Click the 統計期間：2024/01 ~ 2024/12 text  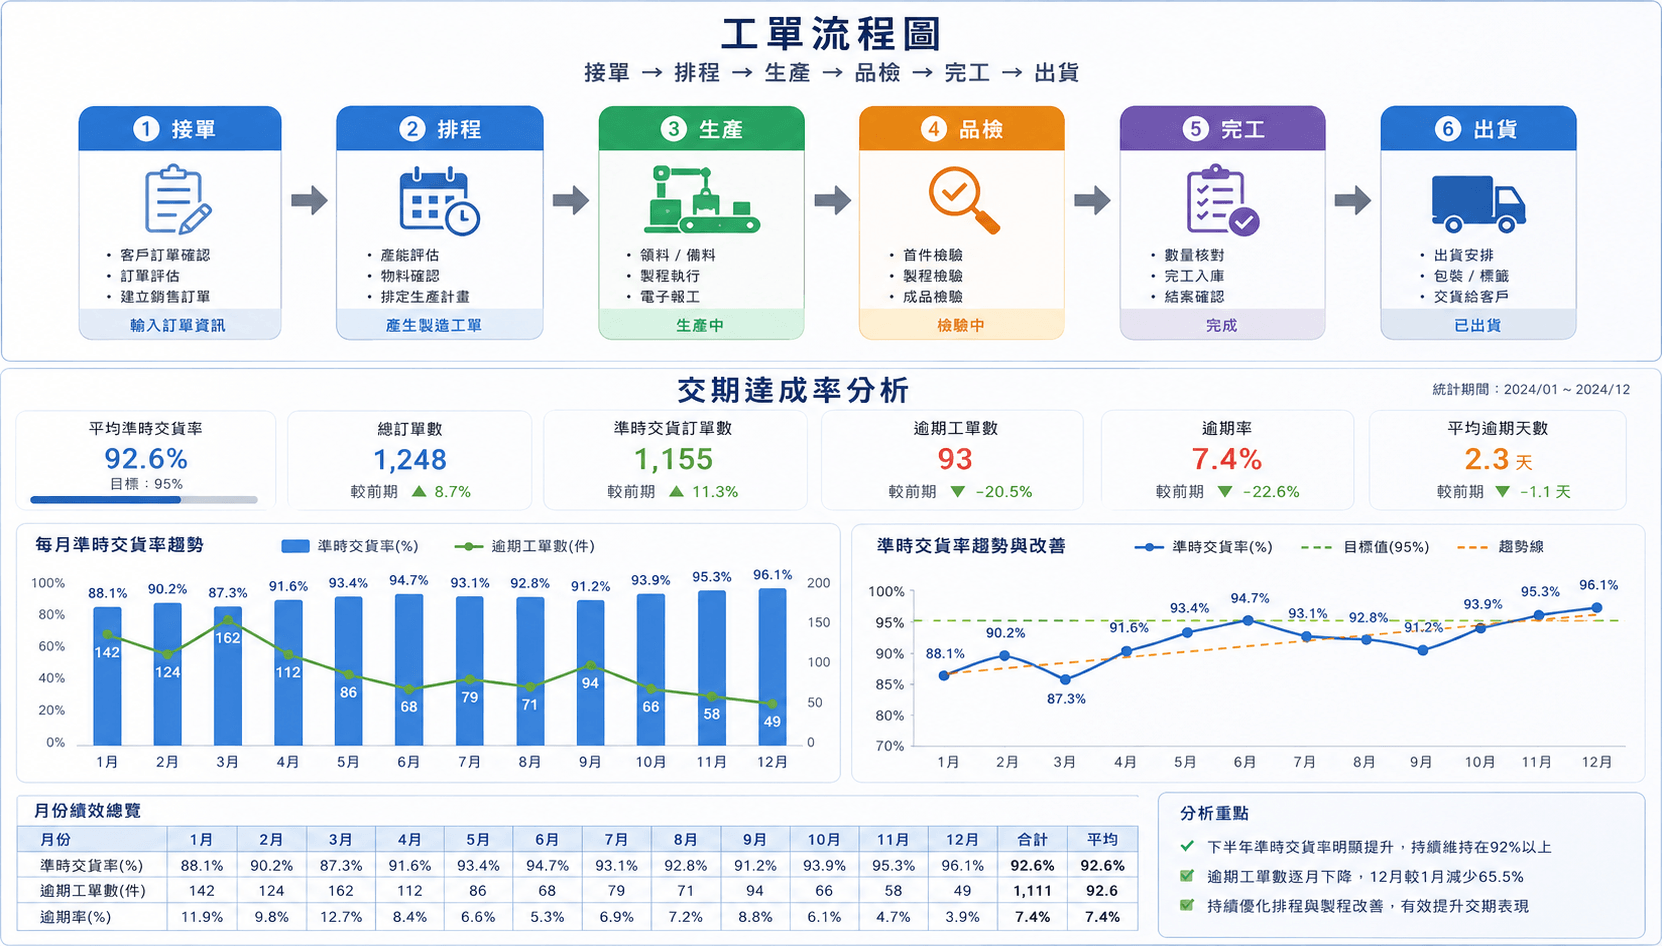(x=1531, y=390)
